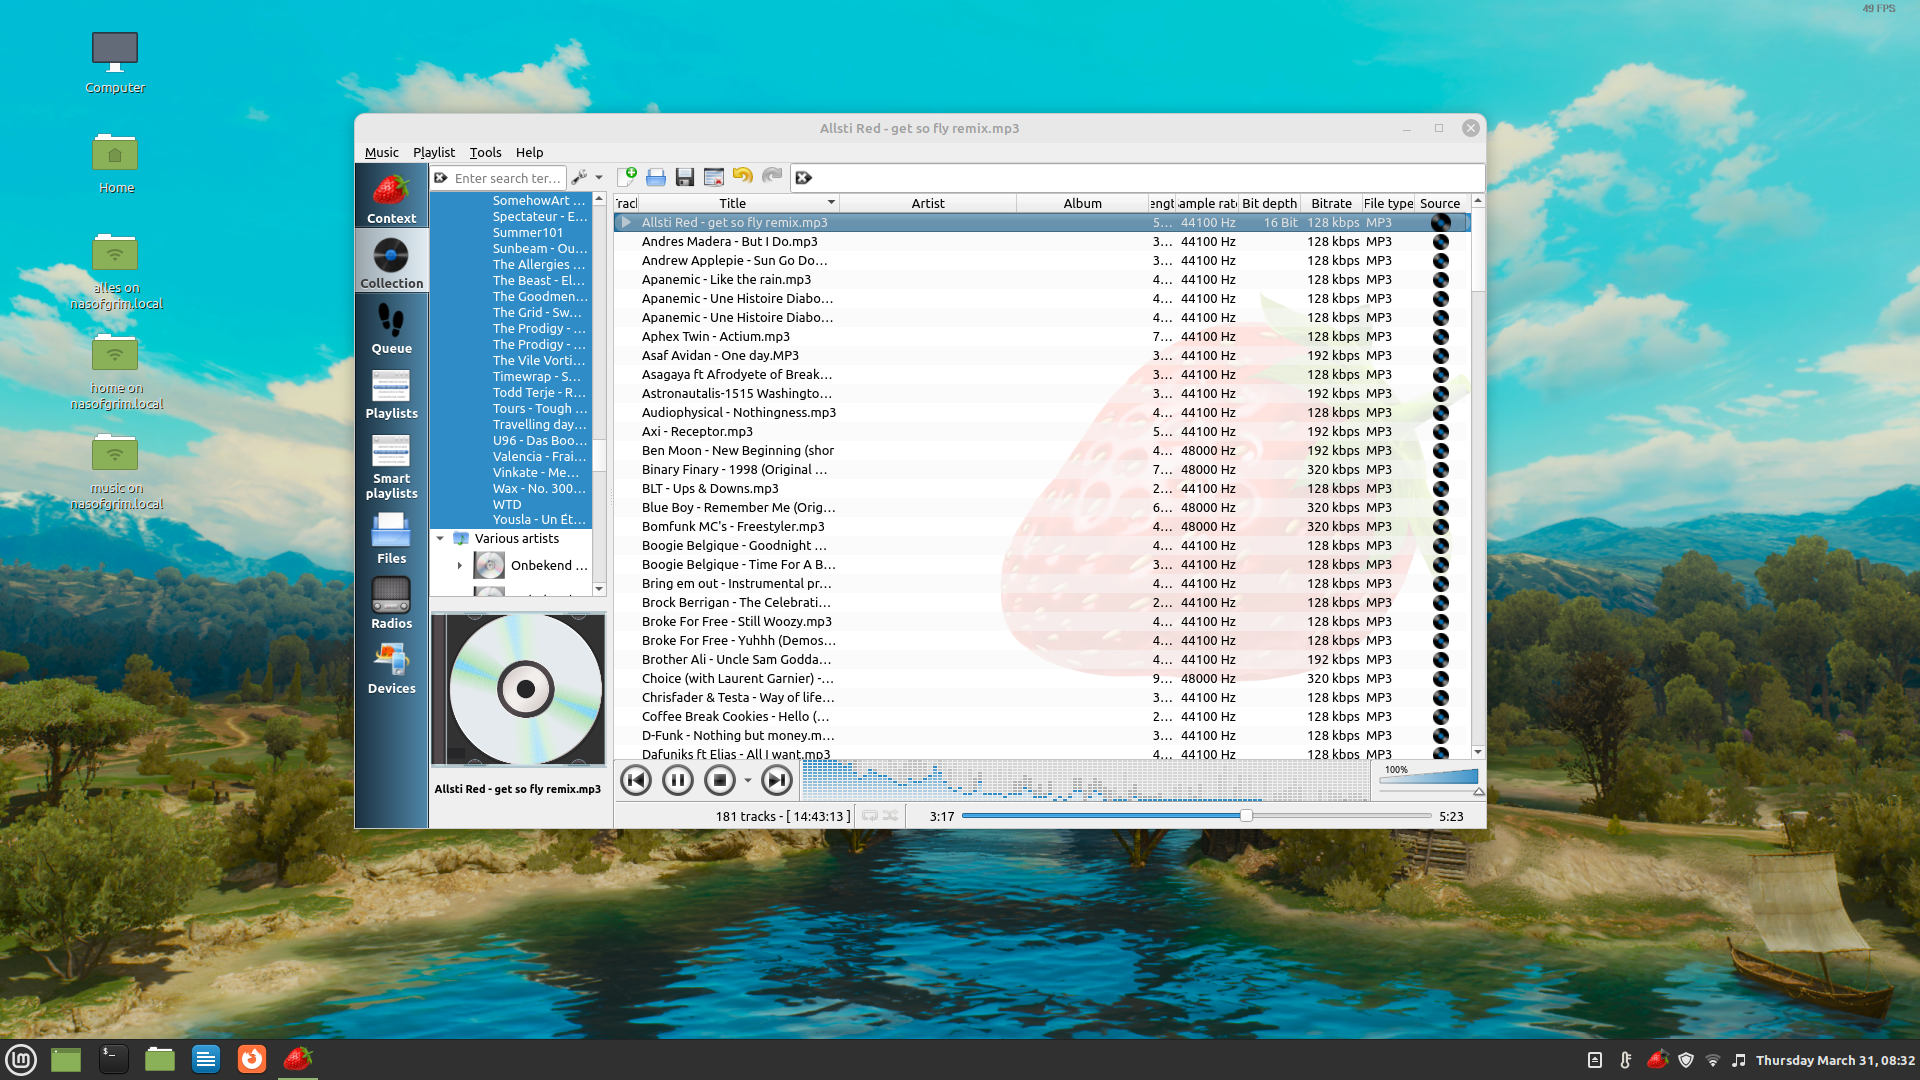
Task: Click the undo arrow in the playlist toolbar
Action: click(743, 177)
